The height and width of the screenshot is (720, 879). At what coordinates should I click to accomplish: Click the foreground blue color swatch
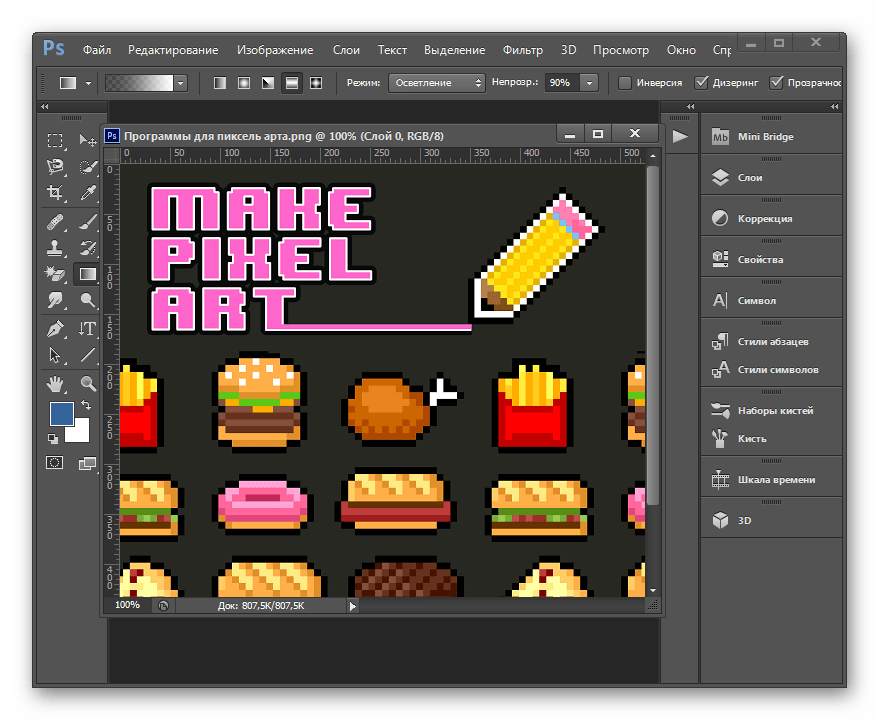click(x=61, y=414)
